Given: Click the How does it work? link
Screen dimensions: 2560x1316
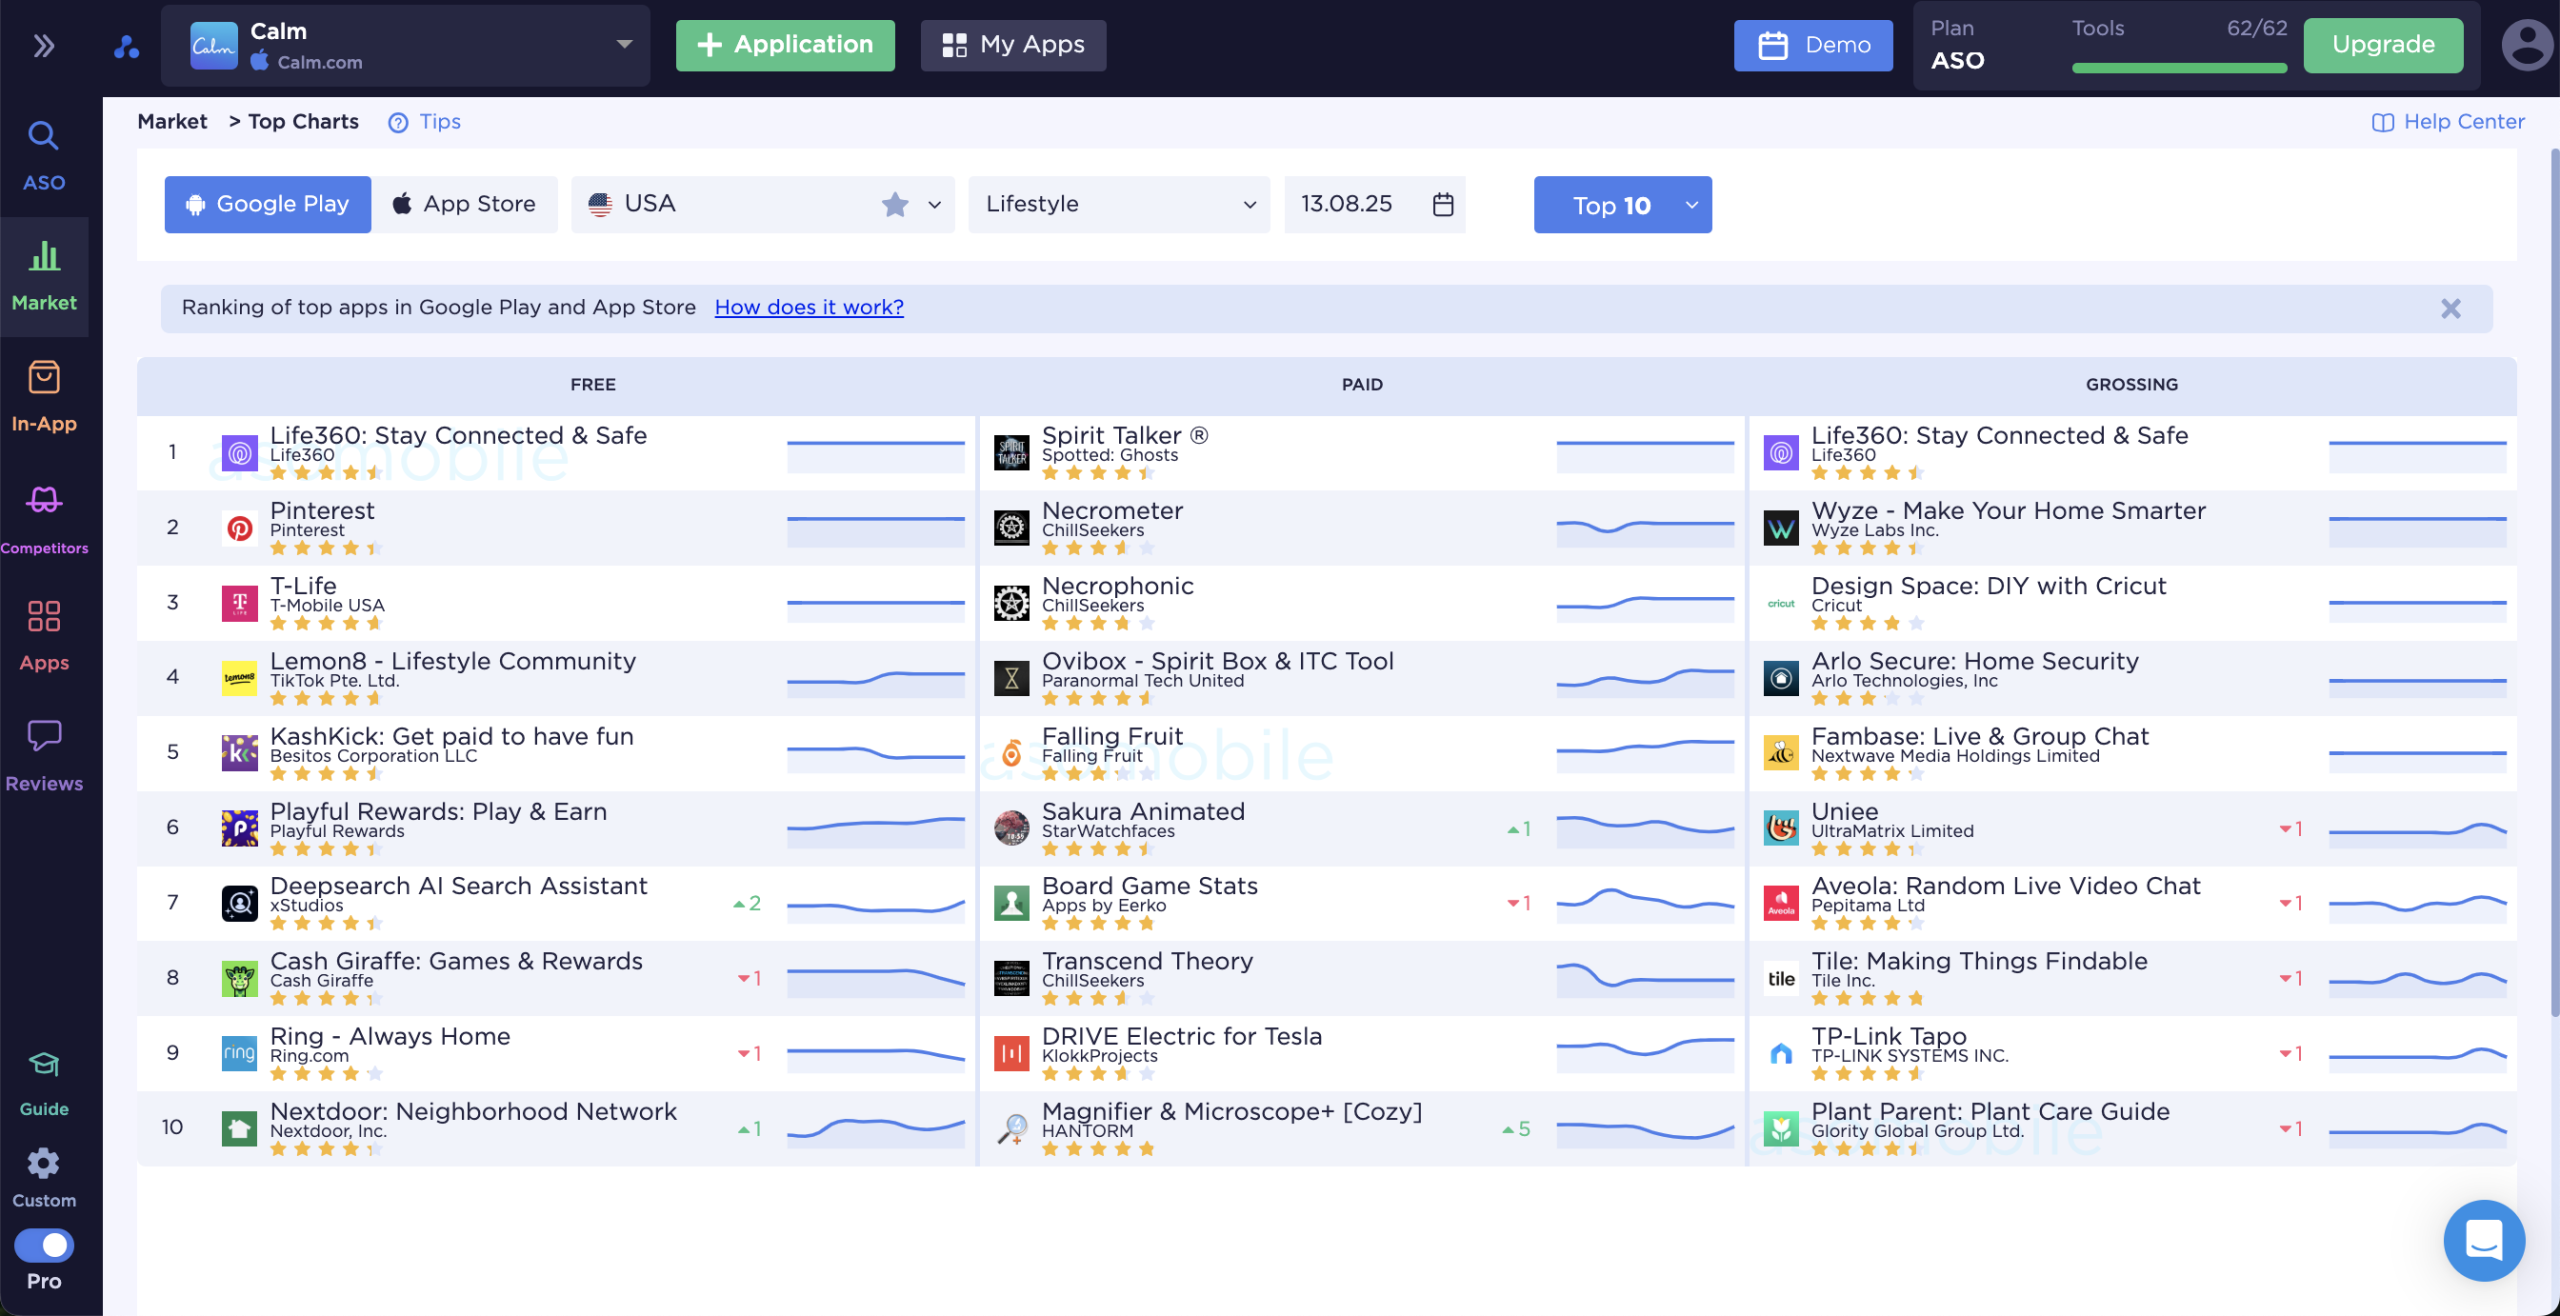Looking at the screenshot, I should (808, 308).
